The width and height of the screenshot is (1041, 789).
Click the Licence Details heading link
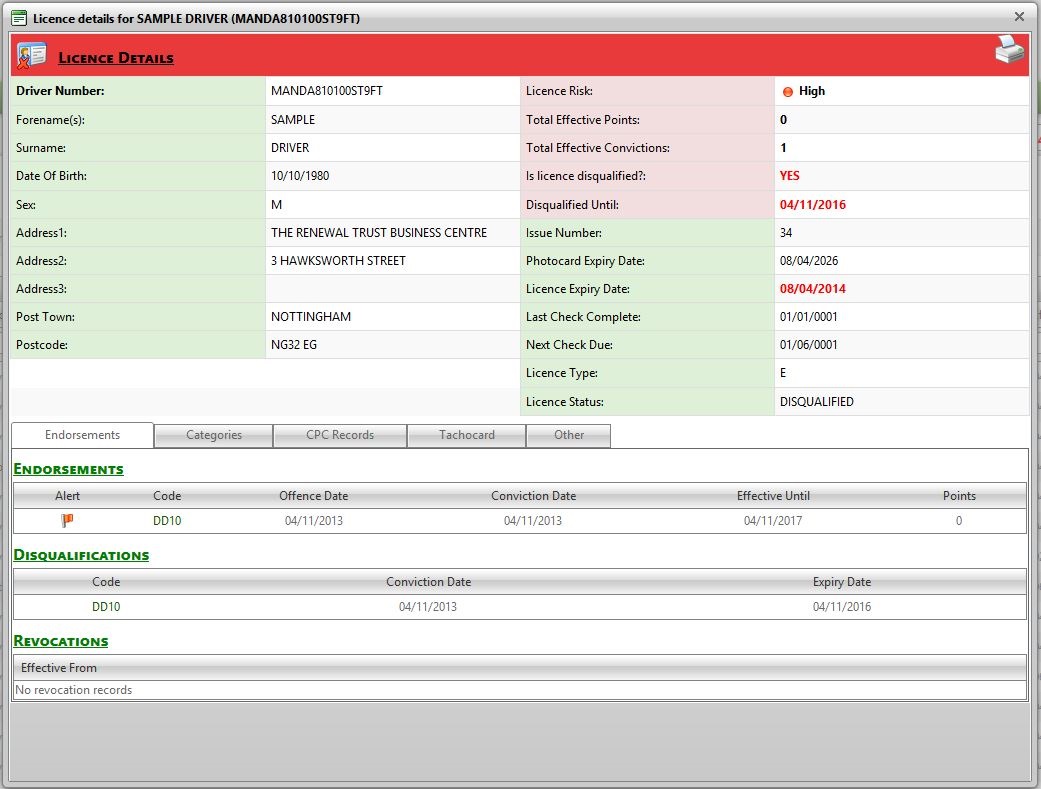(116, 58)
